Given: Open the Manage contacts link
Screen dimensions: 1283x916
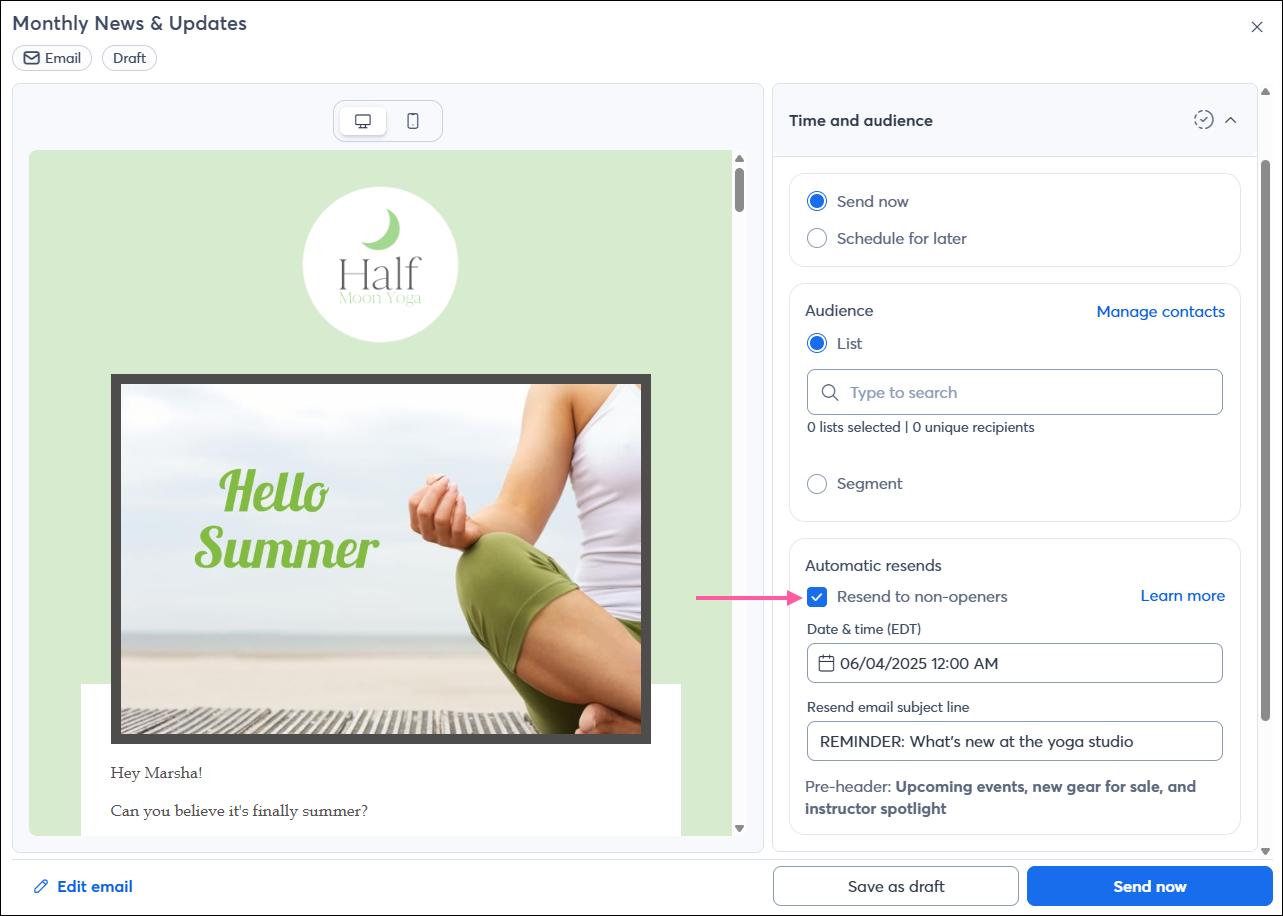Looking at the screenshot, I should pyautogui.click(x=1161, y=312).
